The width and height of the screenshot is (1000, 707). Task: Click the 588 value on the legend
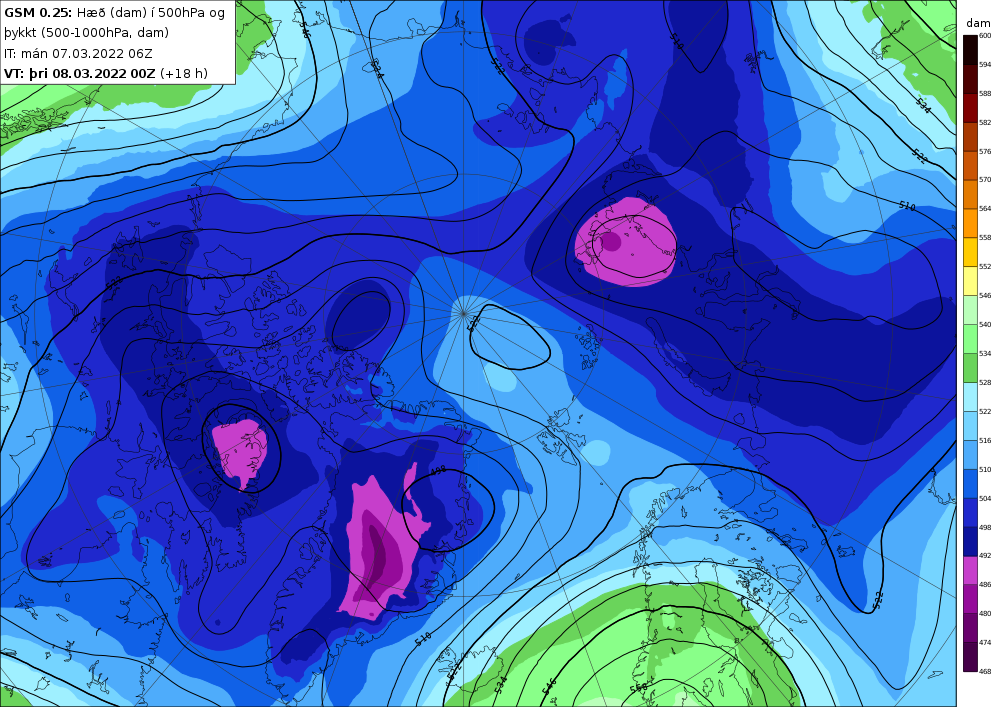(985, 94)
